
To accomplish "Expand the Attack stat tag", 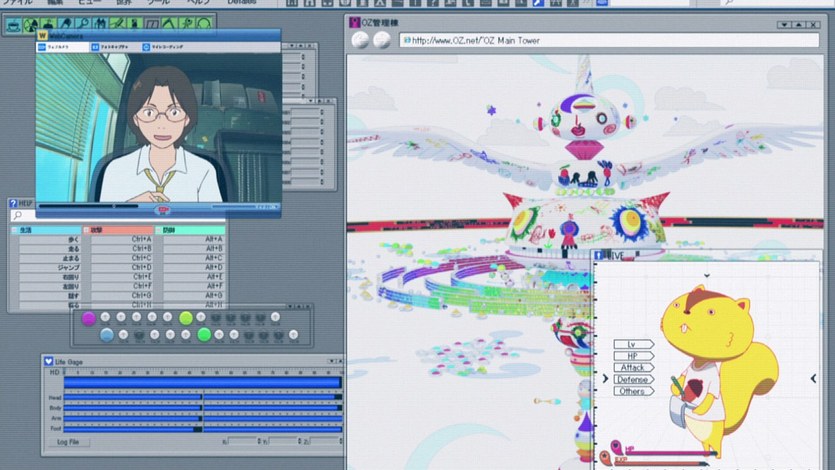I will coord(635,368).
